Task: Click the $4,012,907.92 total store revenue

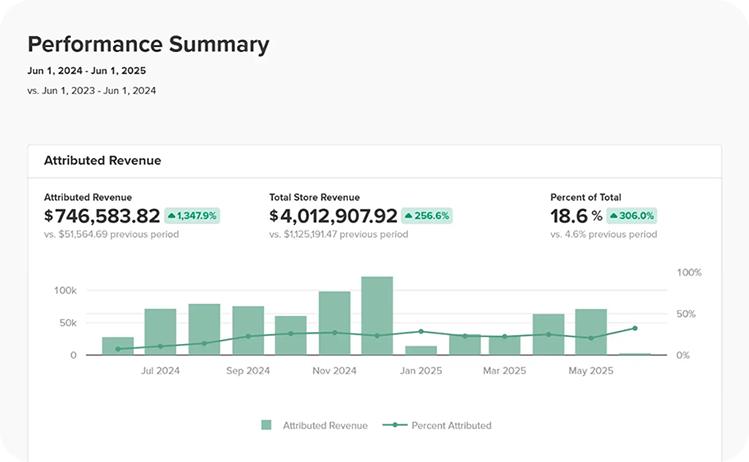Action: (333, 216)
